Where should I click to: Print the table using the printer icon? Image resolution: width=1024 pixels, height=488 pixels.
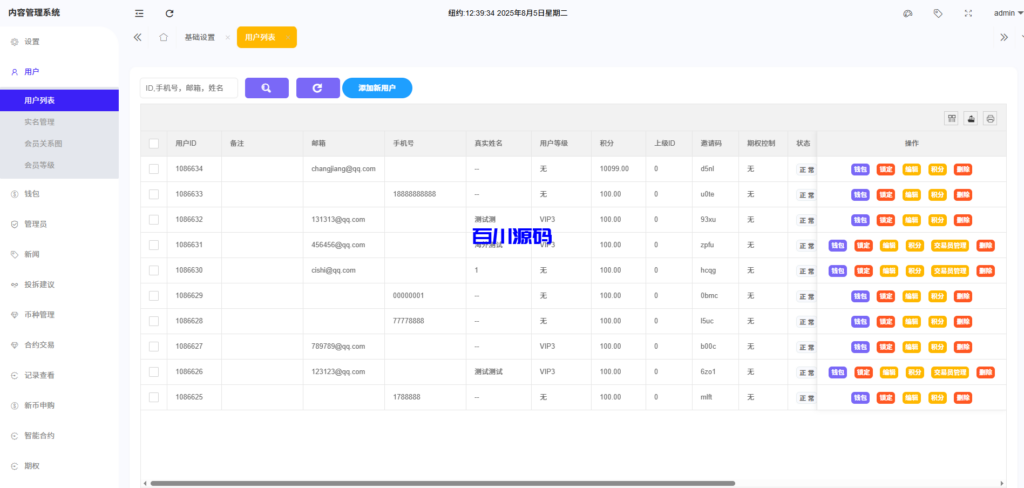pyautogui.click(x=990, y=118)
